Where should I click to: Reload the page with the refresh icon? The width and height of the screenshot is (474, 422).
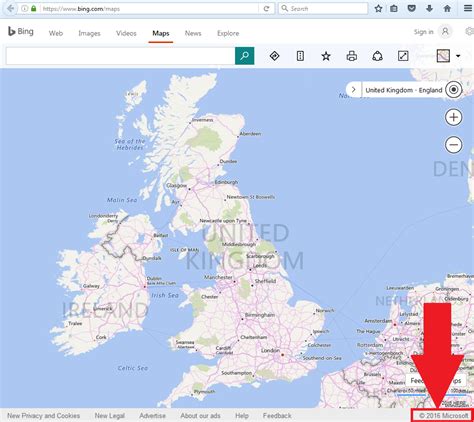(x=266, y=9)
